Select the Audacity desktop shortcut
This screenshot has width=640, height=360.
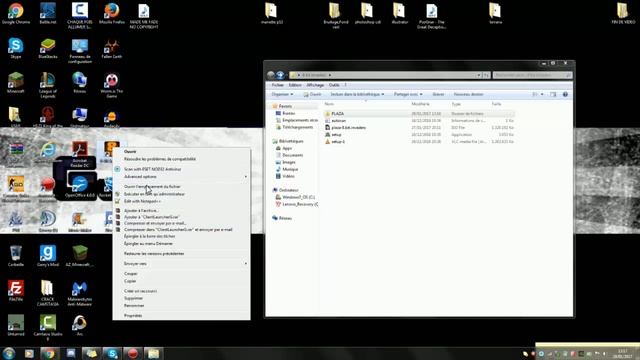click(x=111, y=119)
